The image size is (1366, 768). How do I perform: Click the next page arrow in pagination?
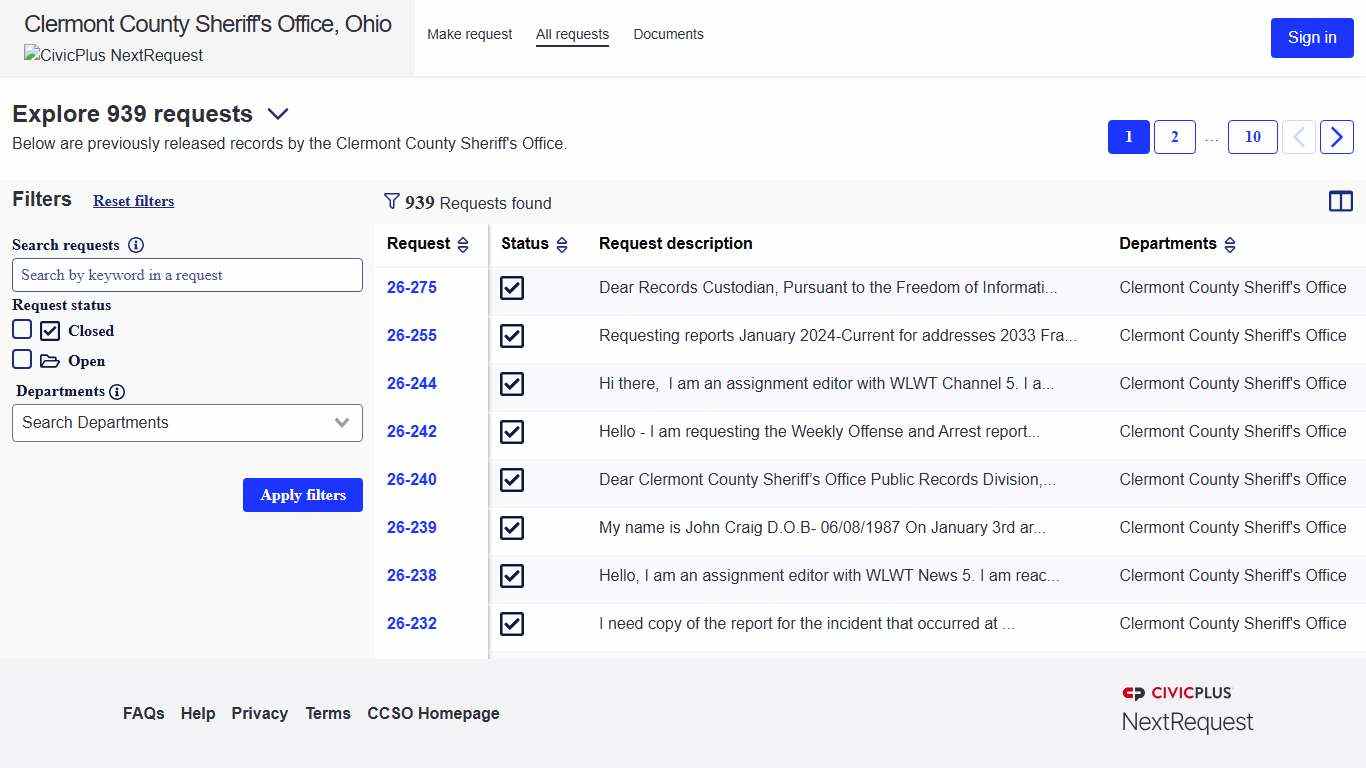(1336, 137)
